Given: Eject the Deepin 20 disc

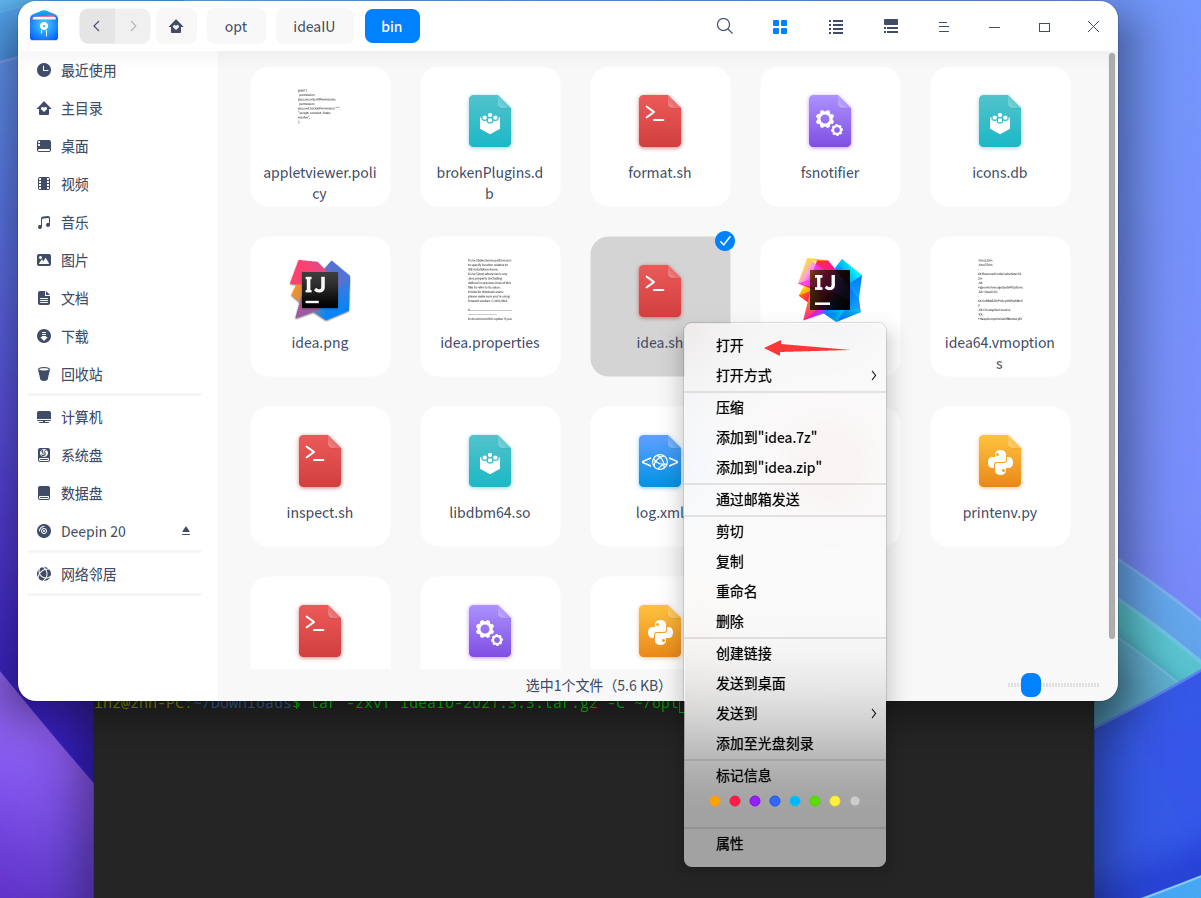Looking at the screenshot, I should tap(185, 531).
